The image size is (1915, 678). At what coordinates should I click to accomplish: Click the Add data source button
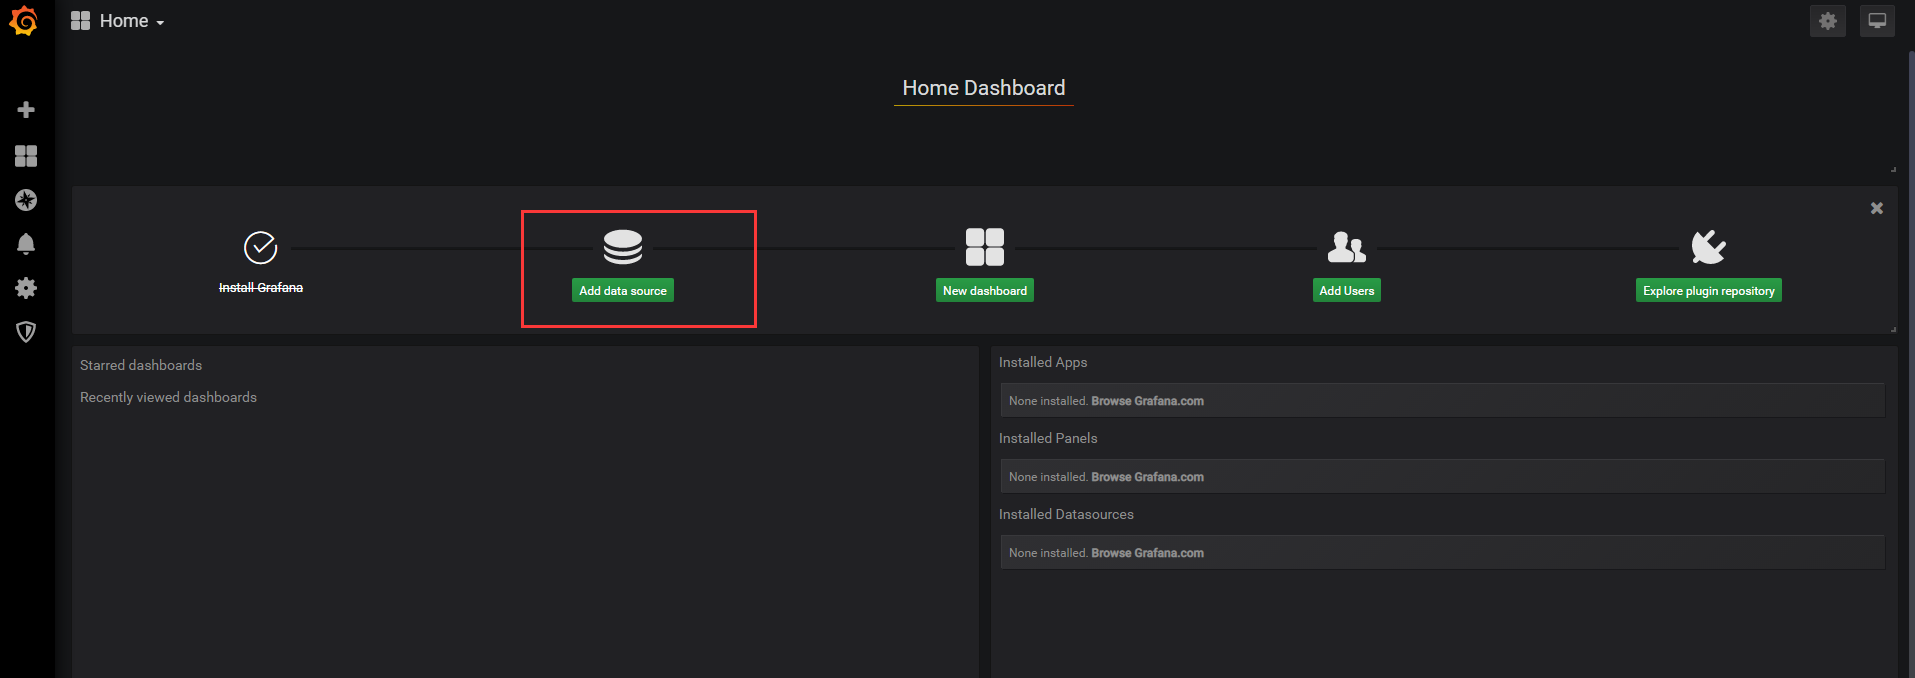(x=623, y=291)
